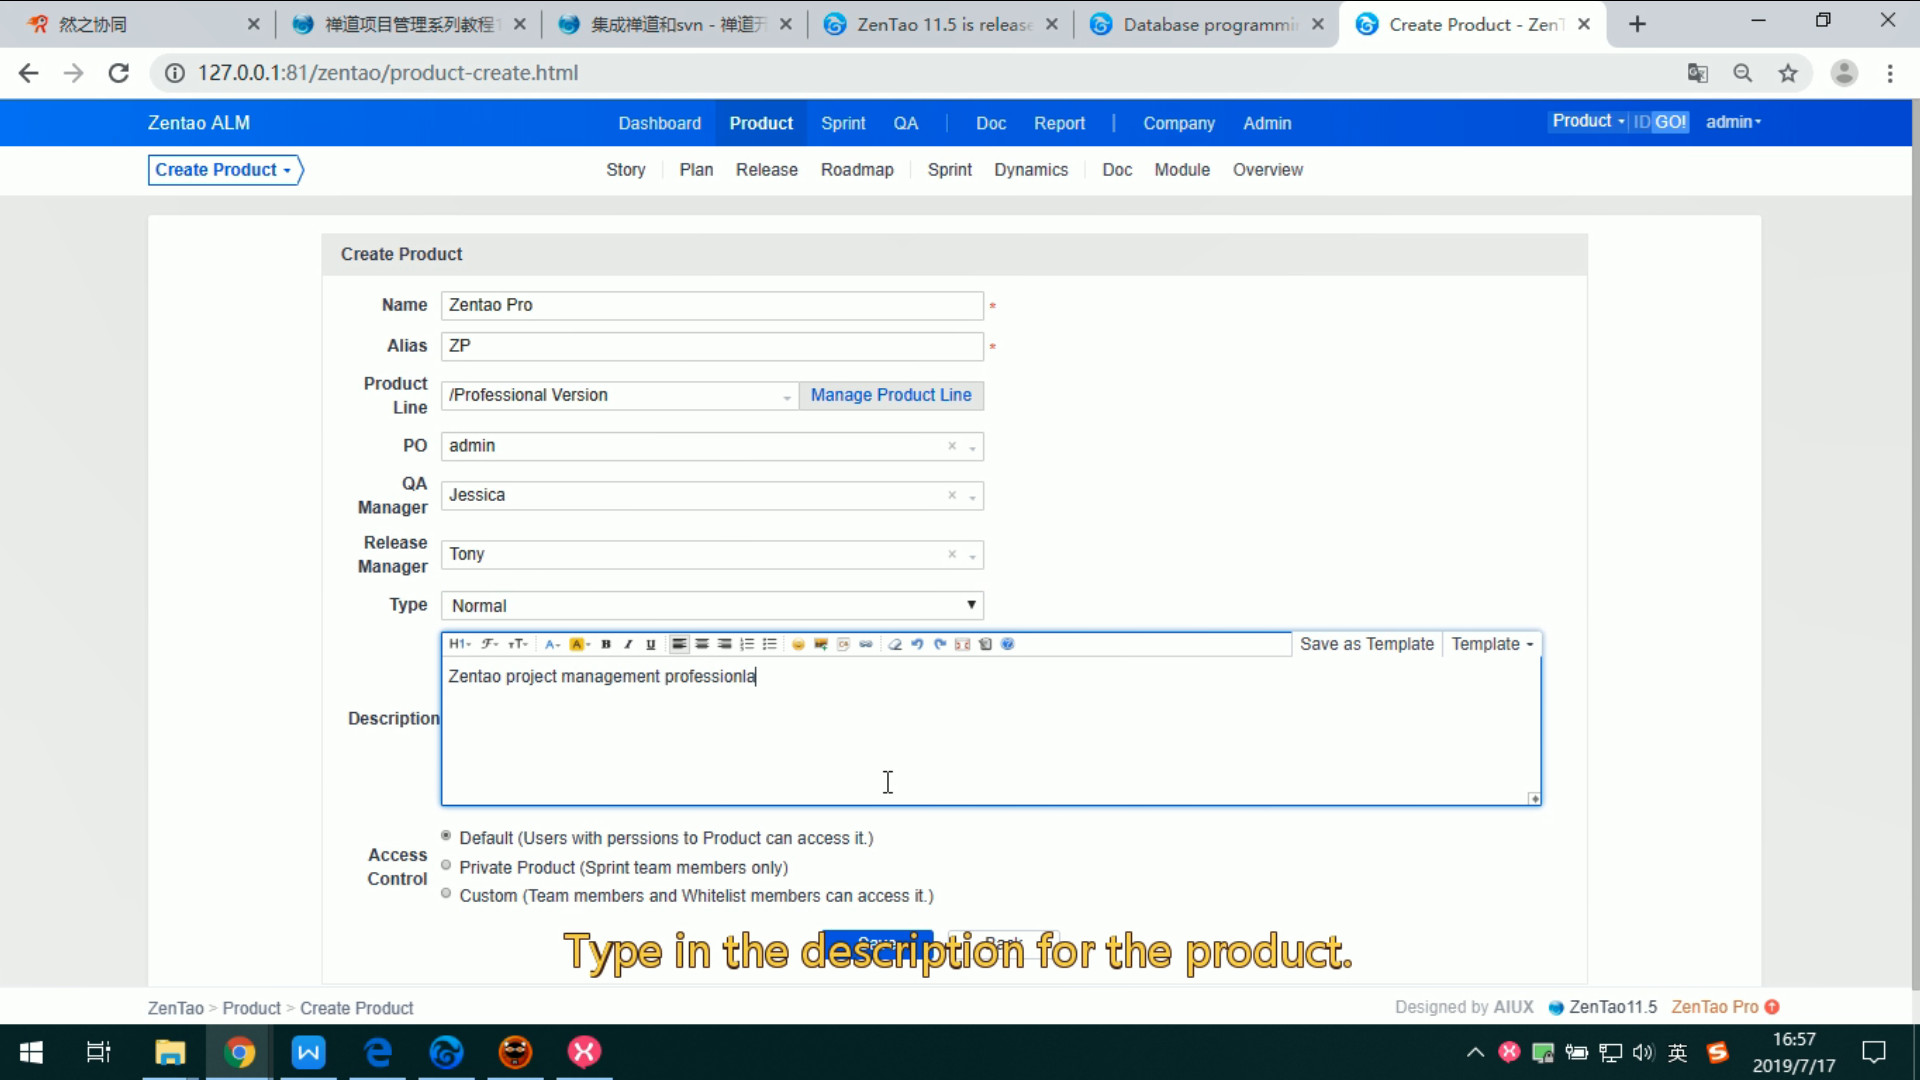The height and width of the screenshot is (1080, 1920).
Task: Switch description editor to fullscreen
Action: click(x=962, y=644)
